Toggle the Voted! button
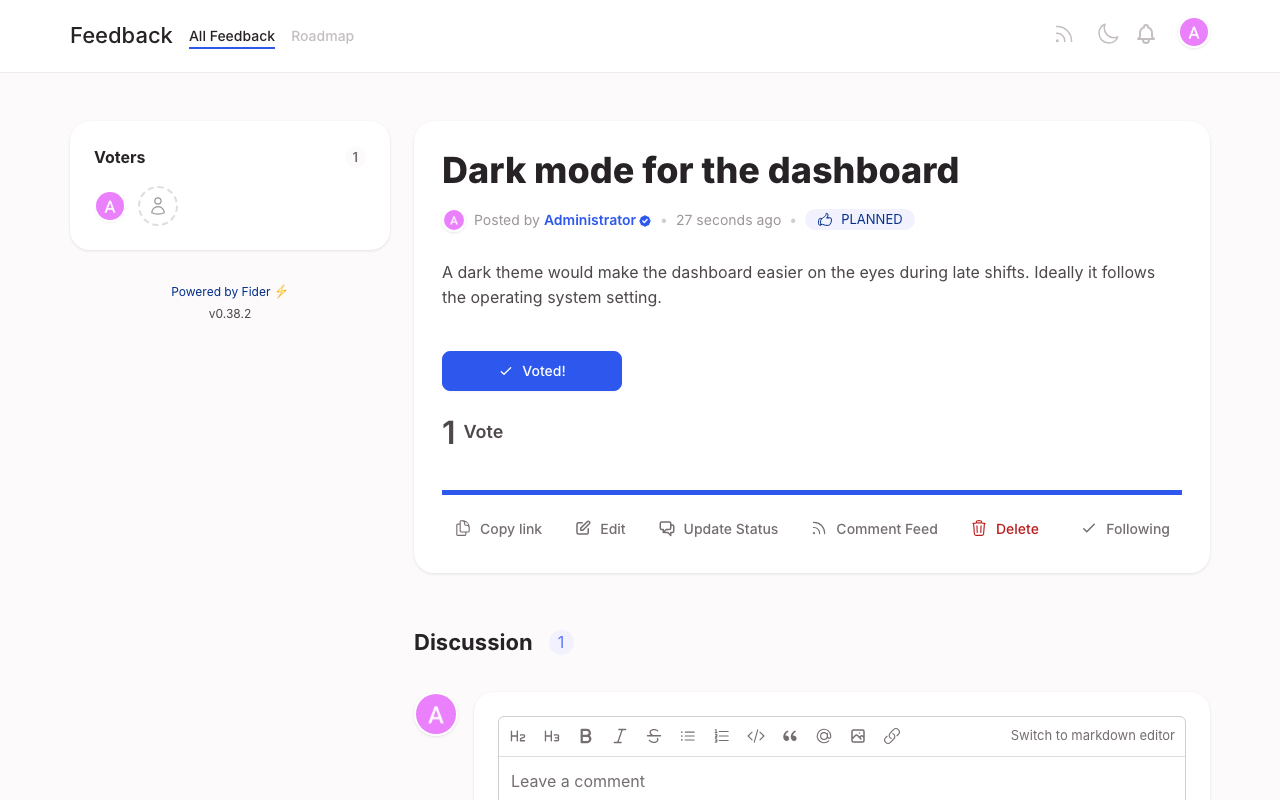This screenshot has height=800, width=1280. (532, 371)
